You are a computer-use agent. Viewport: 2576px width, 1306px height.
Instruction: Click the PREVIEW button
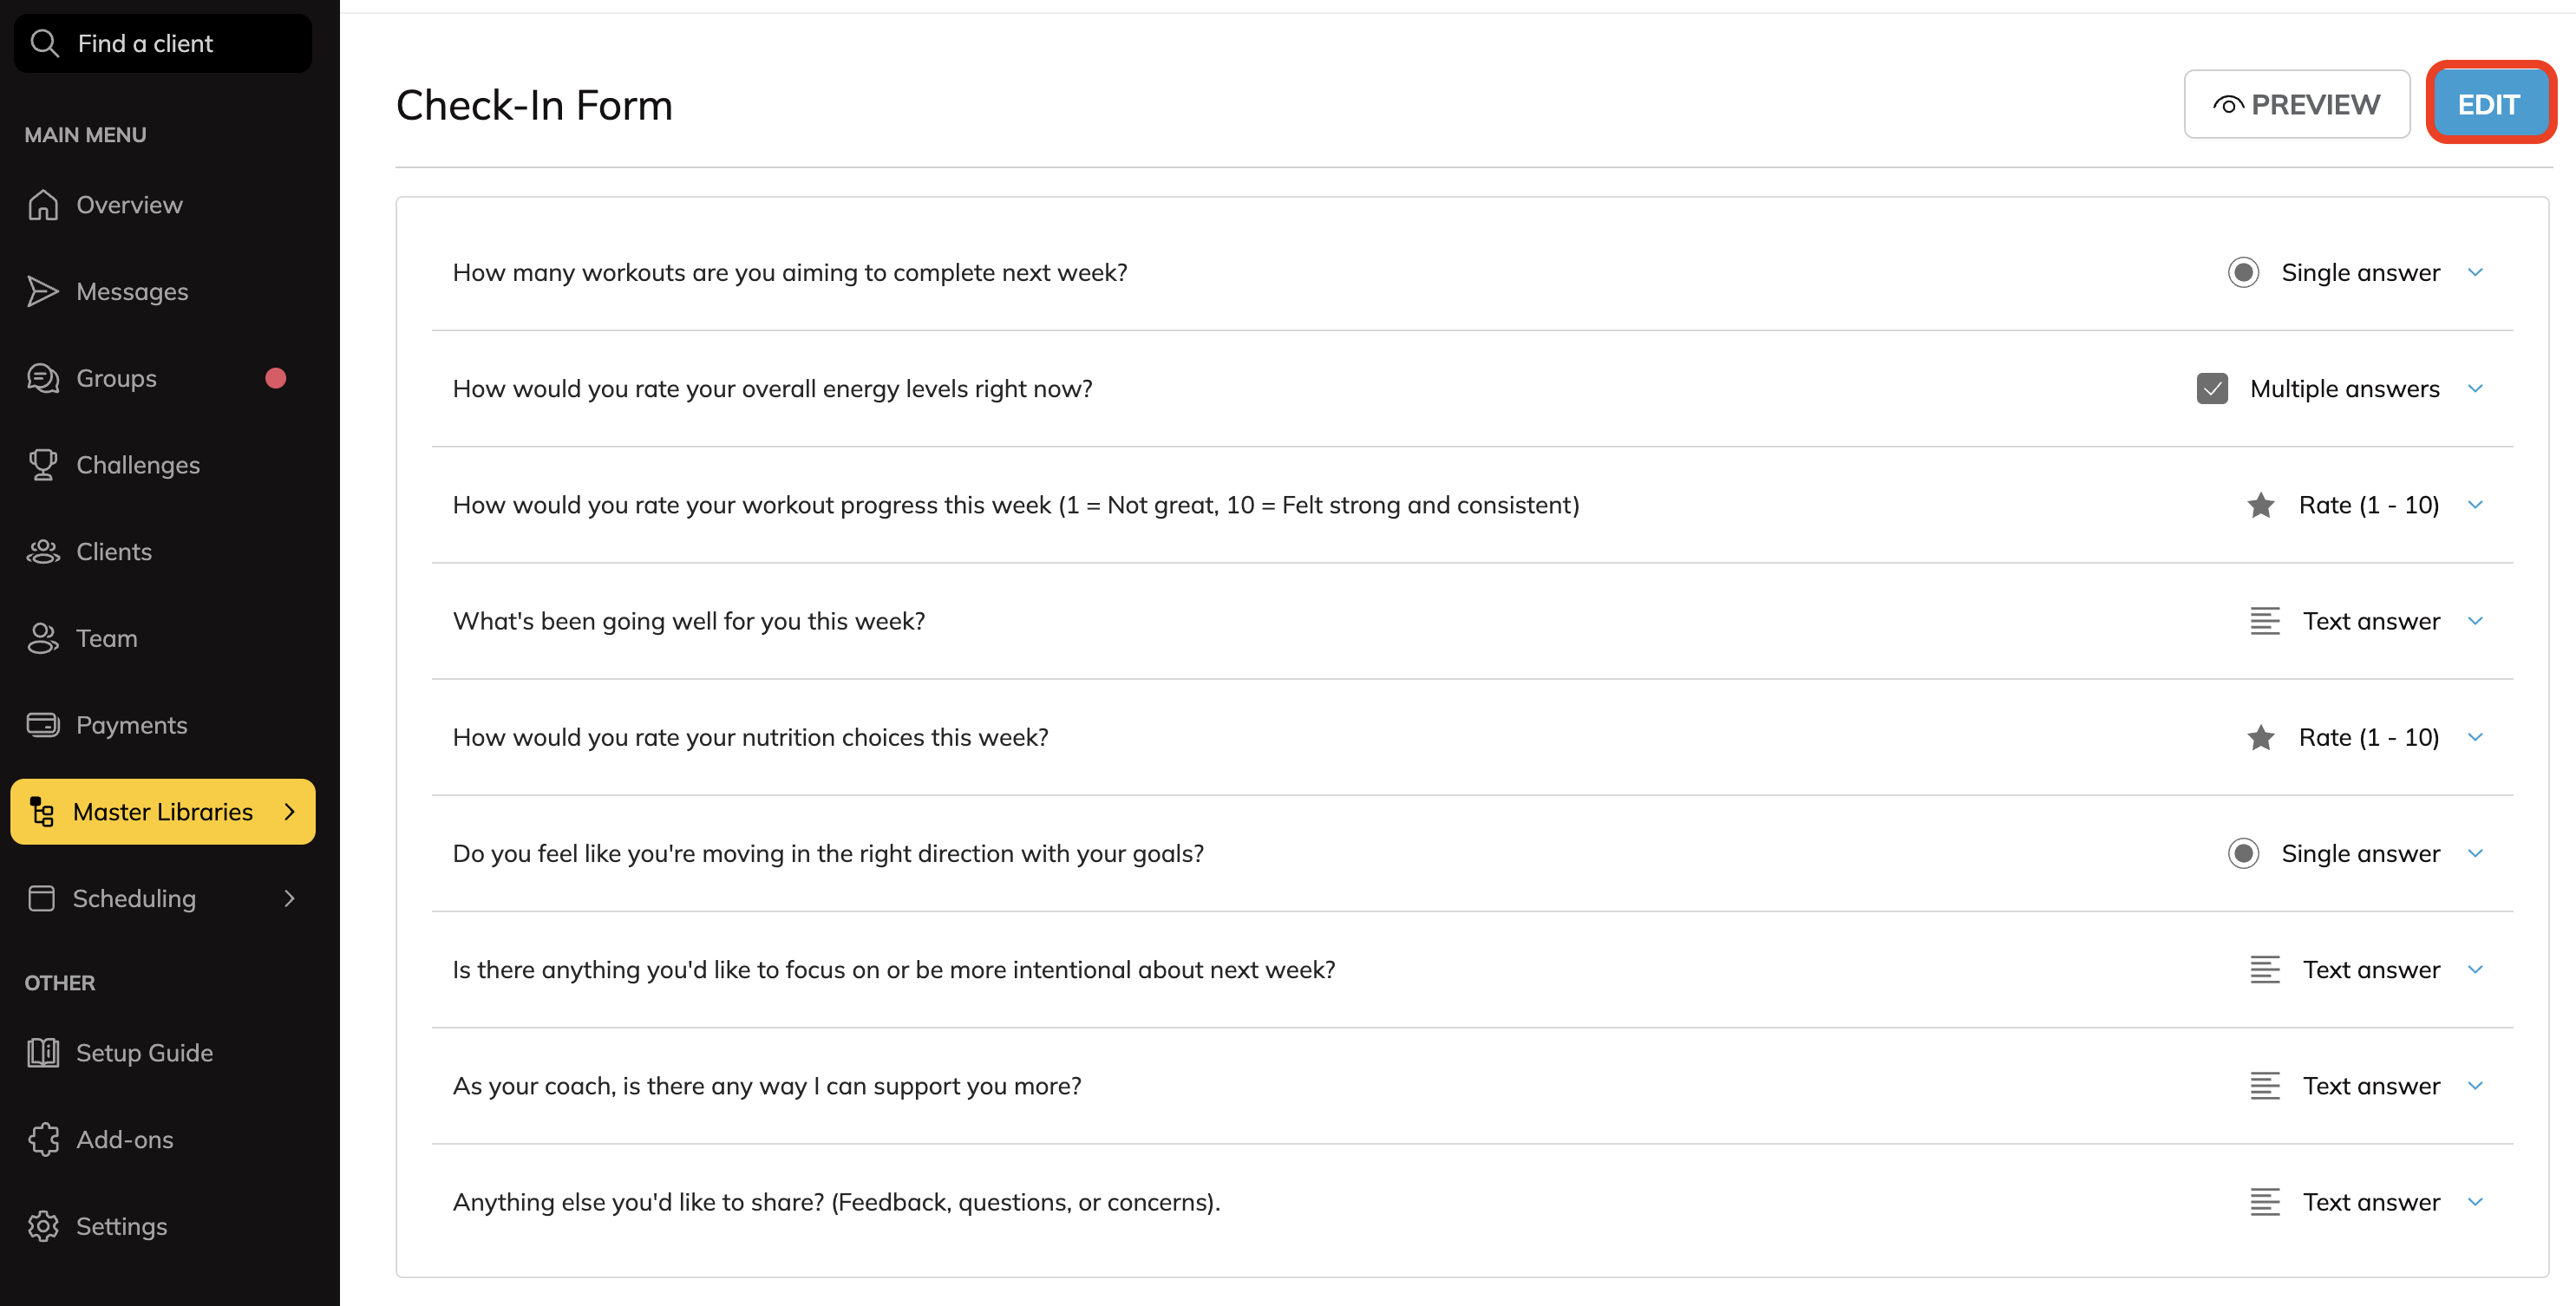pos(2296,105)
